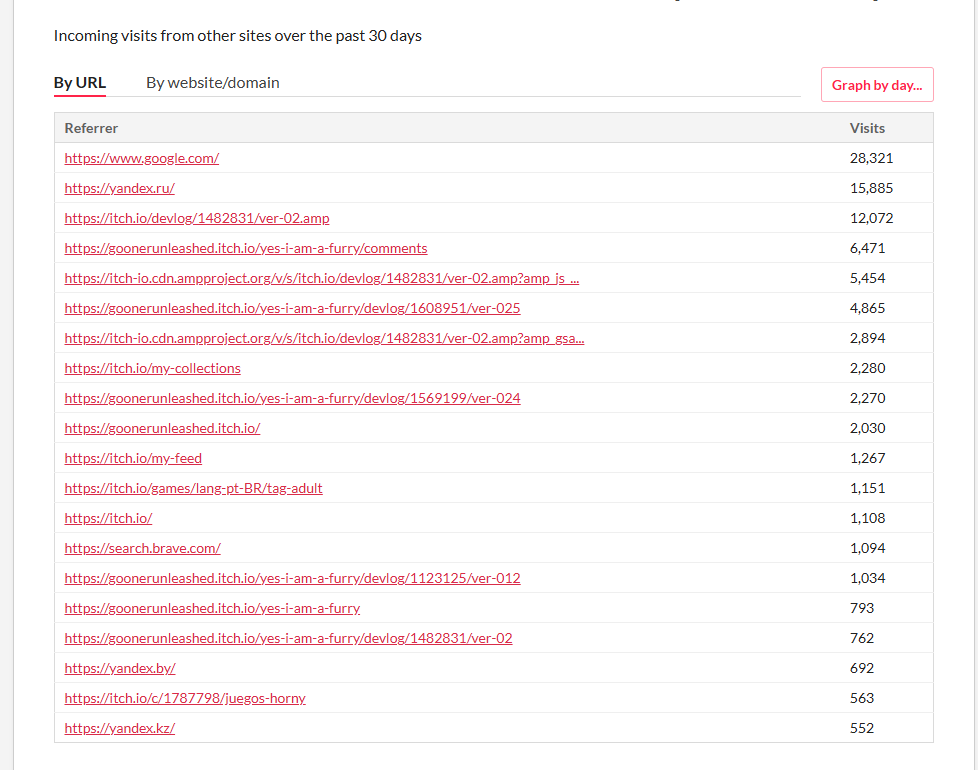Open the devlog/1608951/ver-025 referrer link
The width and height of the screenshot is (978, 770).
pos(293,308)
